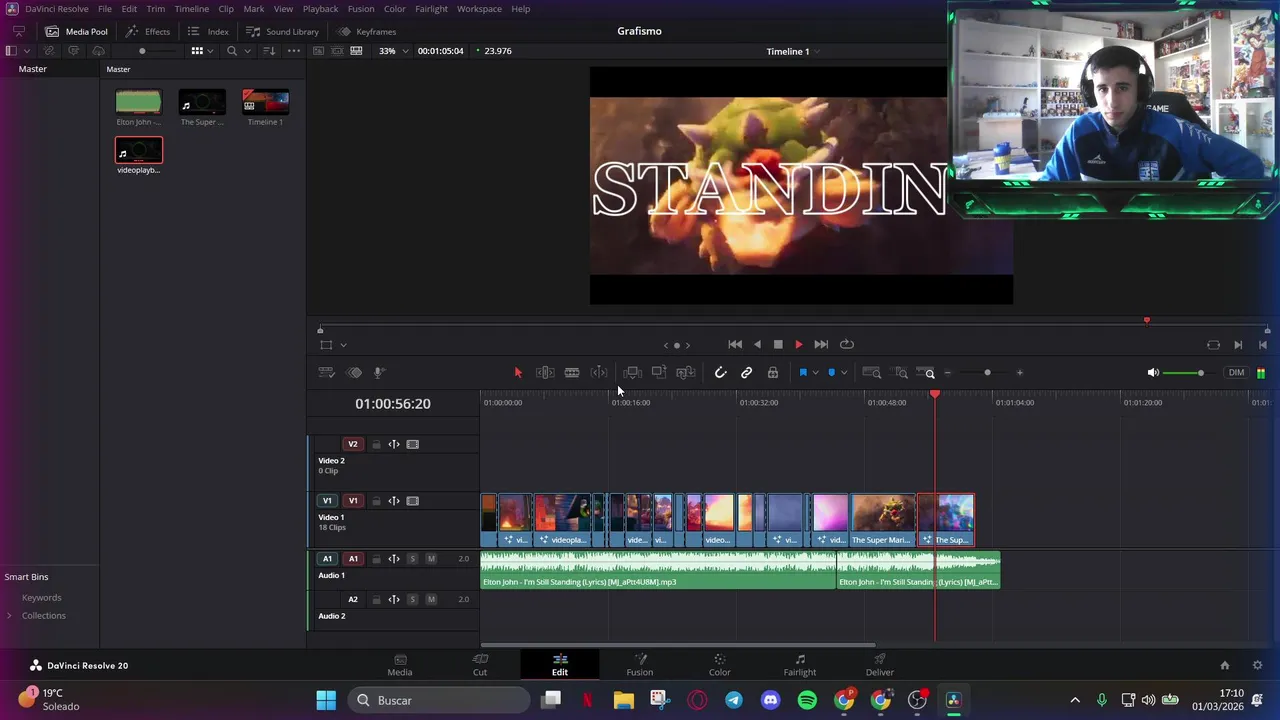Screen dimensions: 1280x720
Task: Click the Overwrite Clip icon
Action: [x=659, y=373]
